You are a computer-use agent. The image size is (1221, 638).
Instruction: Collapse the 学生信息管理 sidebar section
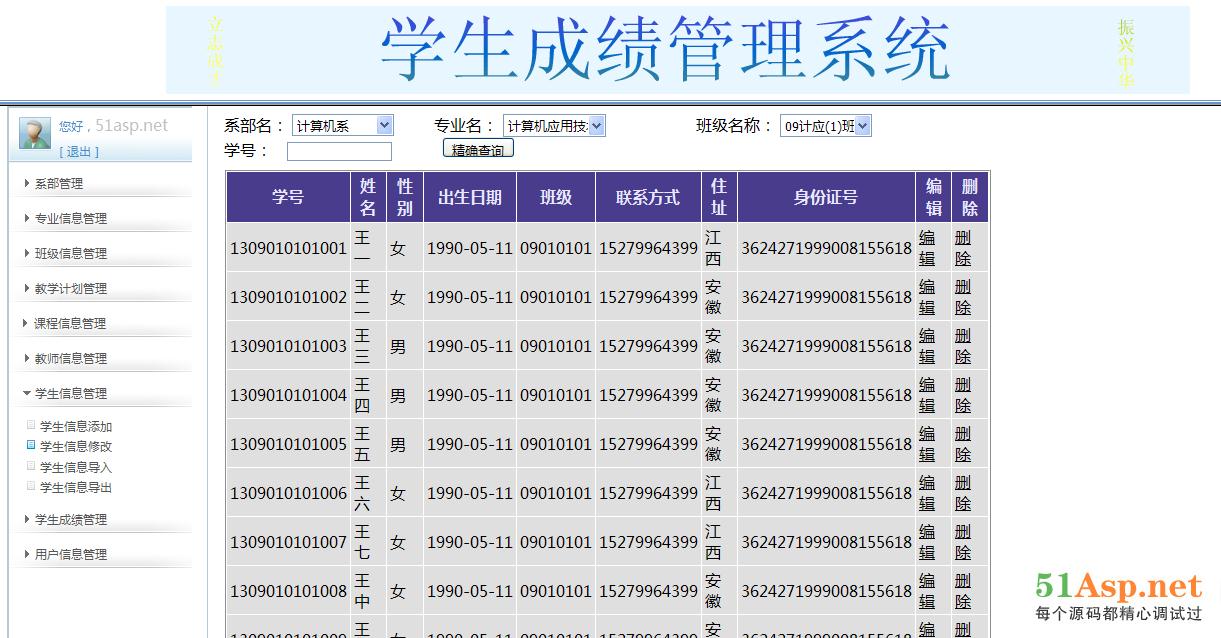pos(70,393)
